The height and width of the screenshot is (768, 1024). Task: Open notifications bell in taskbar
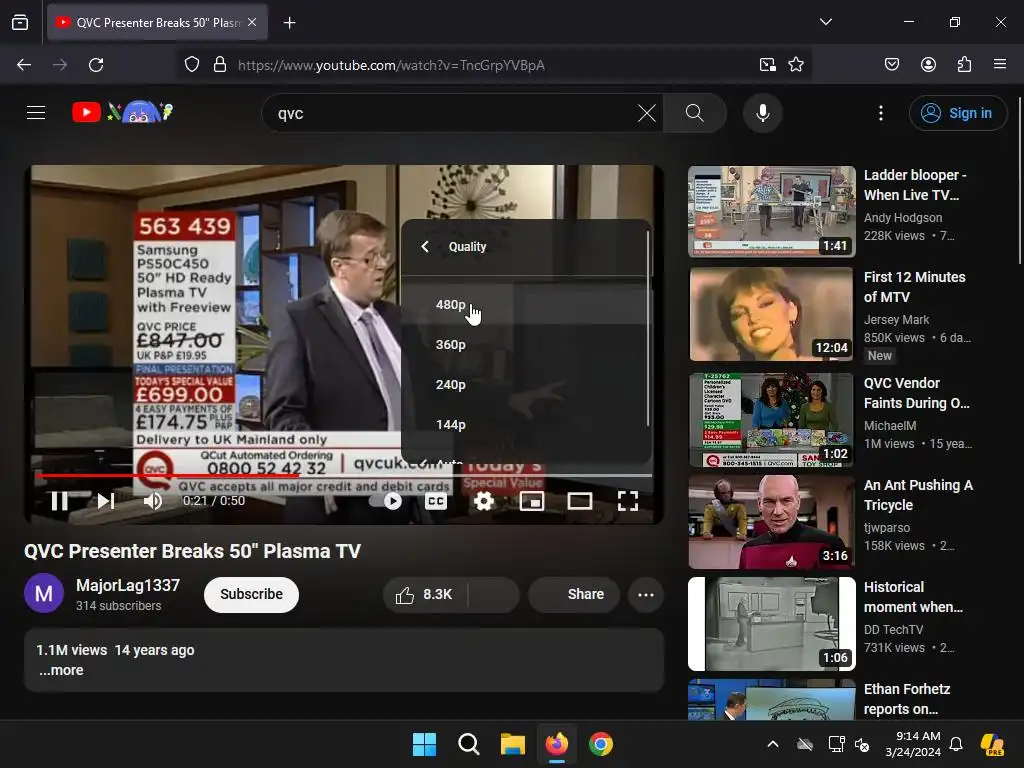[956, 744]
